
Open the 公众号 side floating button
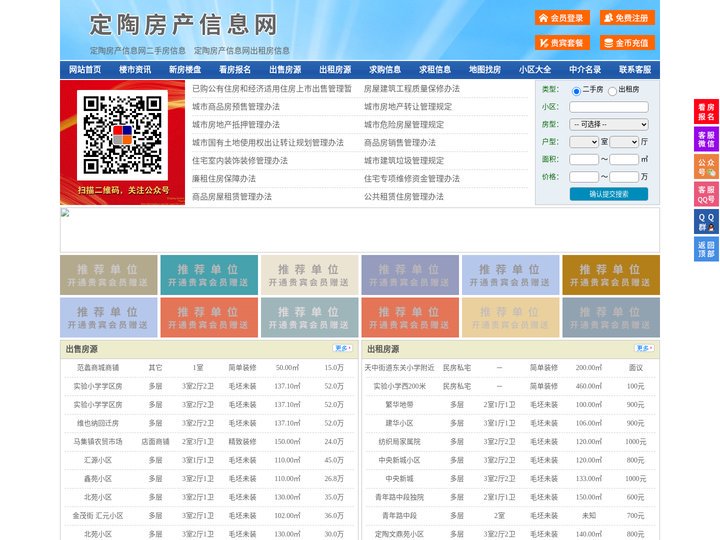point(706,167)
